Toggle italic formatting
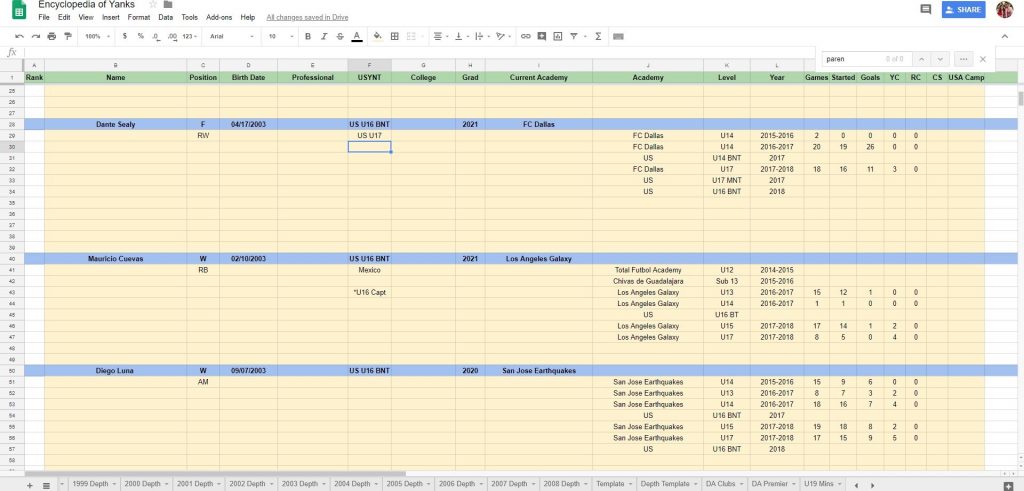Viewport: 1024px width, 491px height. pyautogui.click(x=324, y=37)
